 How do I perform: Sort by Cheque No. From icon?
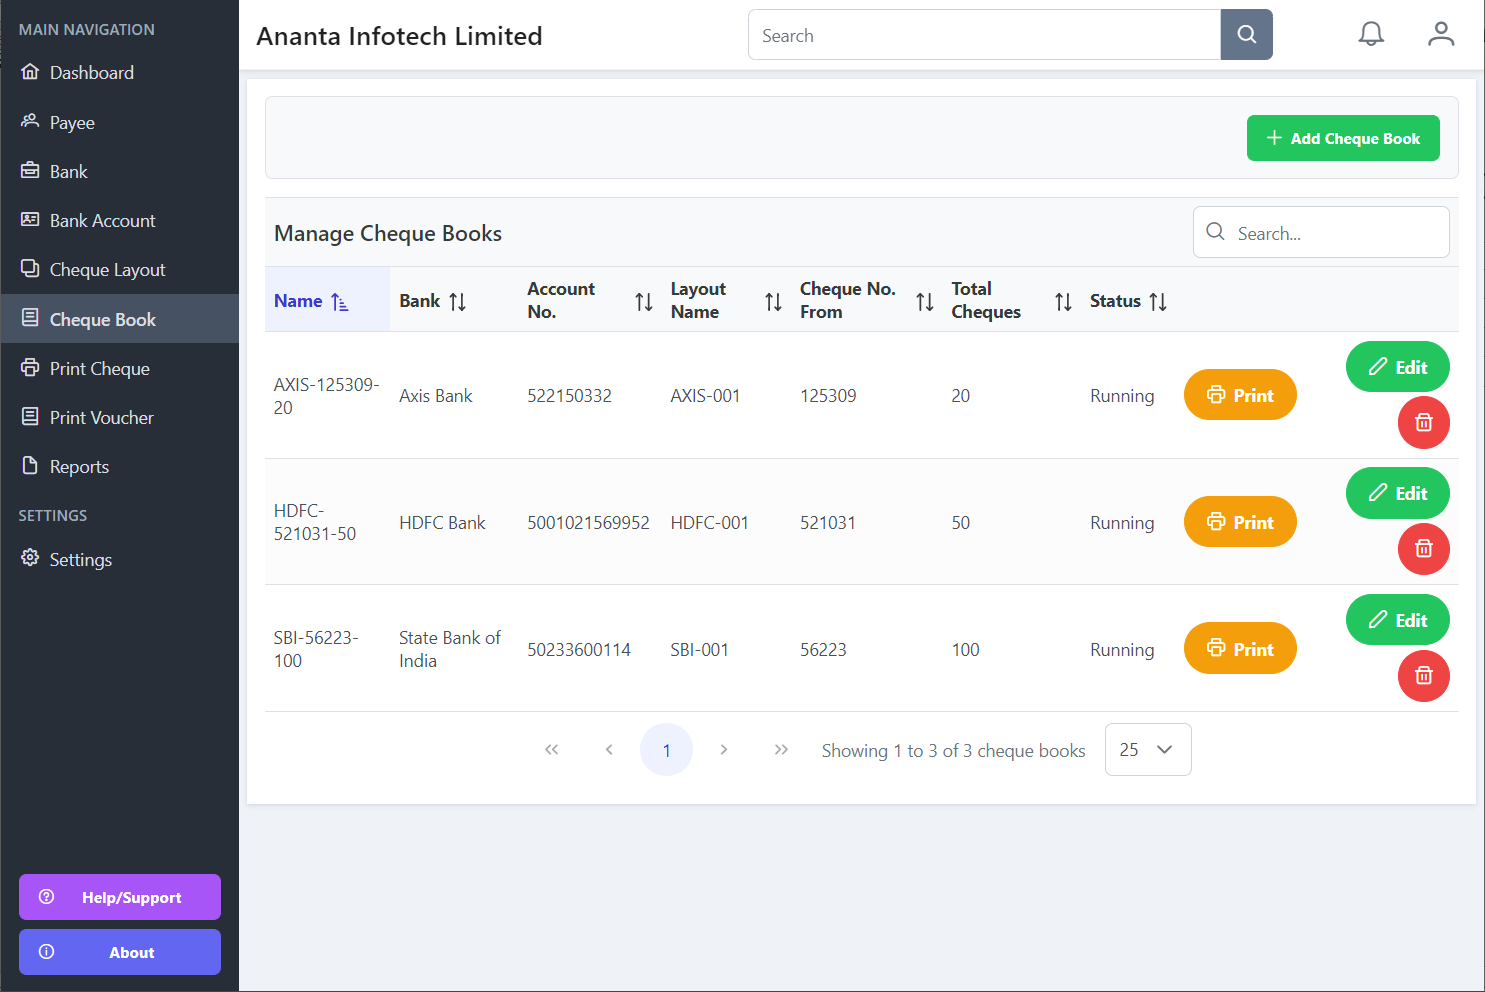(925, 302)
